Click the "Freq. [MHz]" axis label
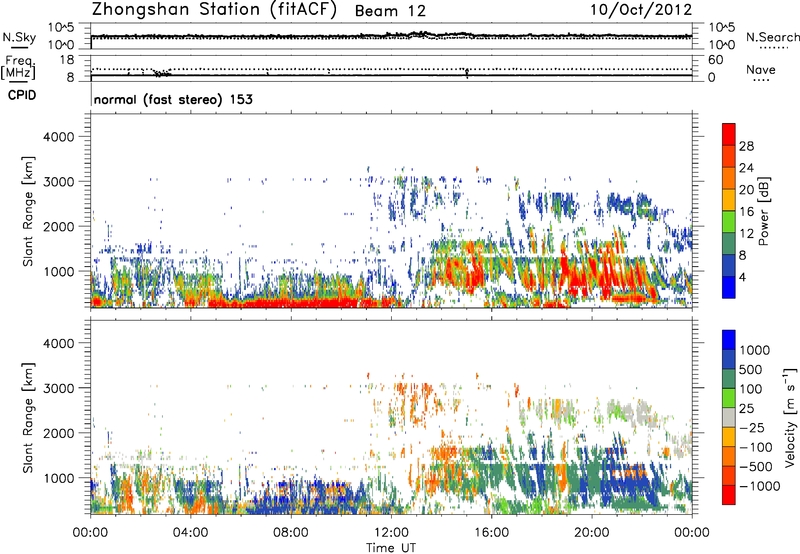This screenshot has height=554, width=800. 18,68
